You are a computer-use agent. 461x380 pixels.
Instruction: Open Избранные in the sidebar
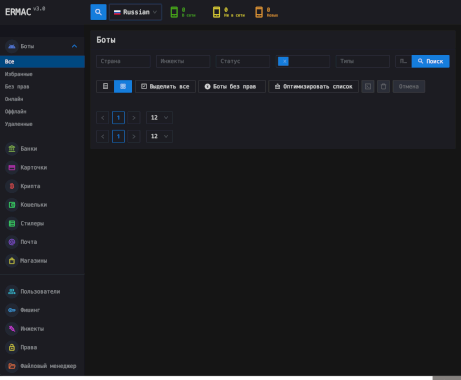pyautogui.click(x=19, y=74)
